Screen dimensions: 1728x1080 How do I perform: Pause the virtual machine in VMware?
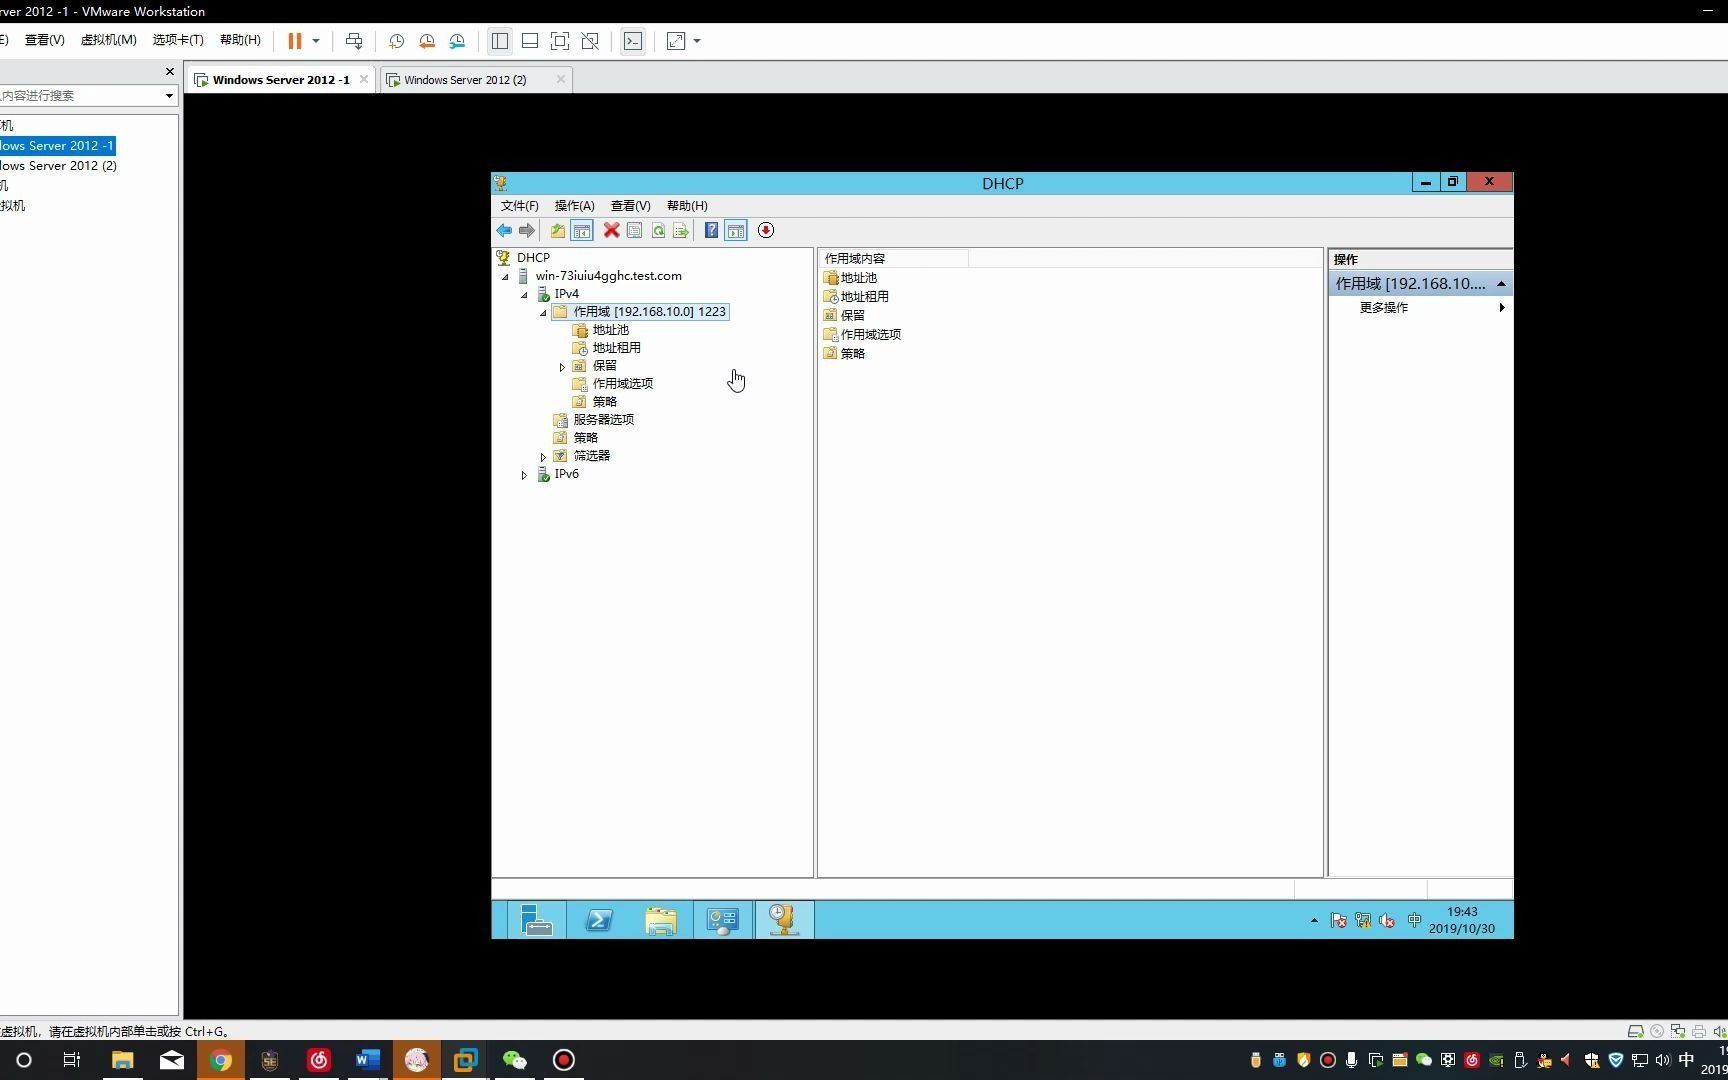[x=295, y=41]
